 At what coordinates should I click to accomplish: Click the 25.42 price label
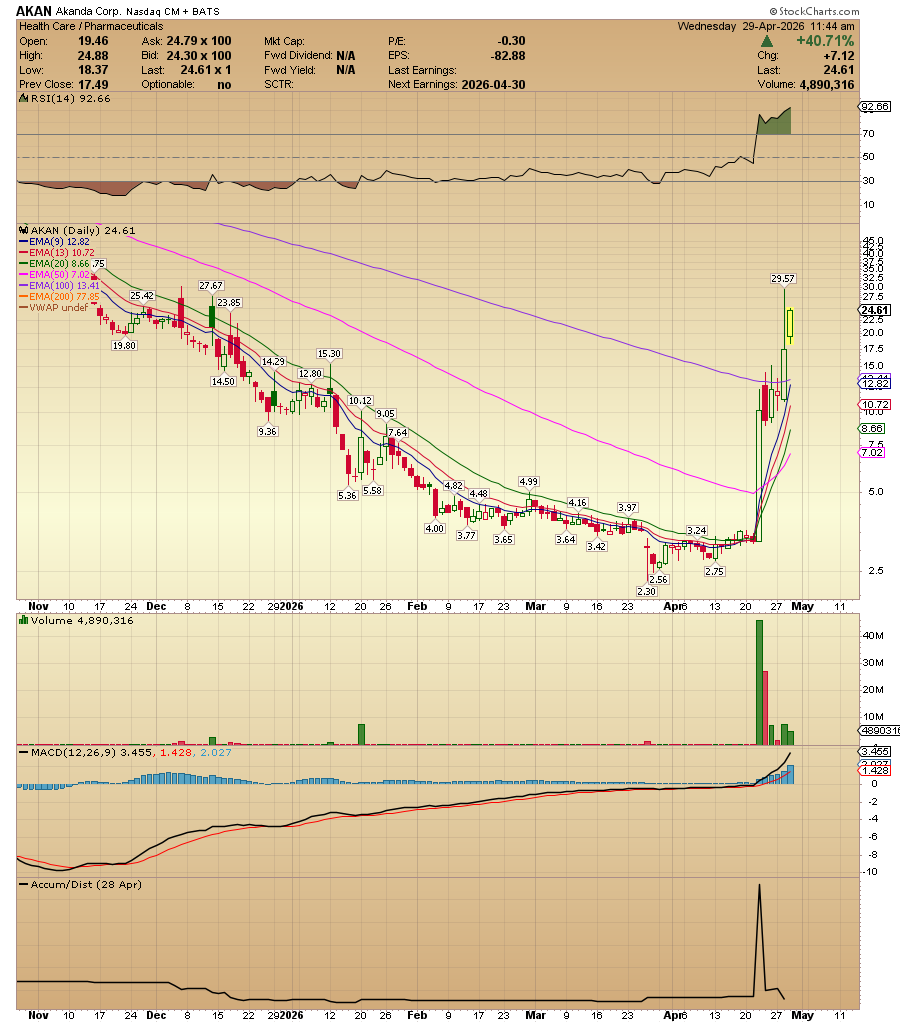click(142, 296)
